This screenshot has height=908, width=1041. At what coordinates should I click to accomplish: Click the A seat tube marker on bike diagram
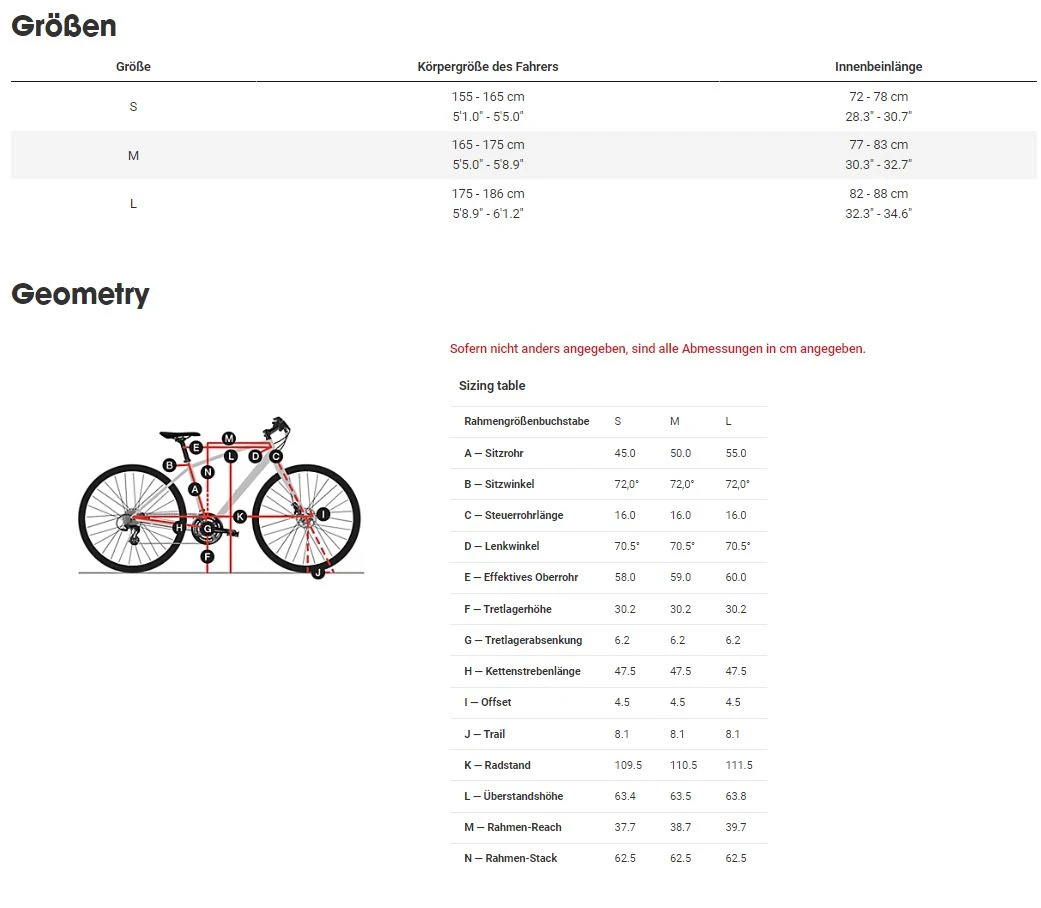(195, 489)
